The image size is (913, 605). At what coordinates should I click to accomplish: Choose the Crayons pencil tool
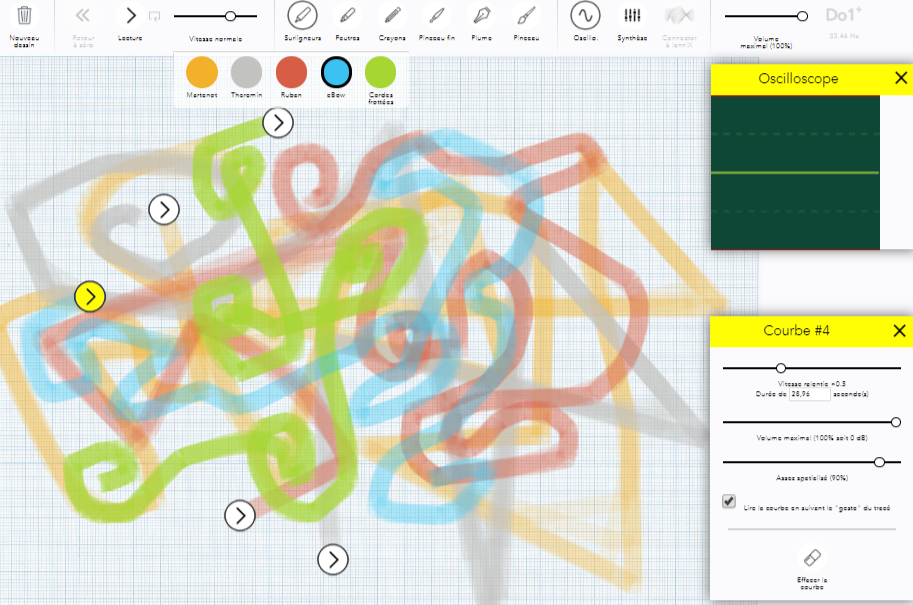click(392, 16)
